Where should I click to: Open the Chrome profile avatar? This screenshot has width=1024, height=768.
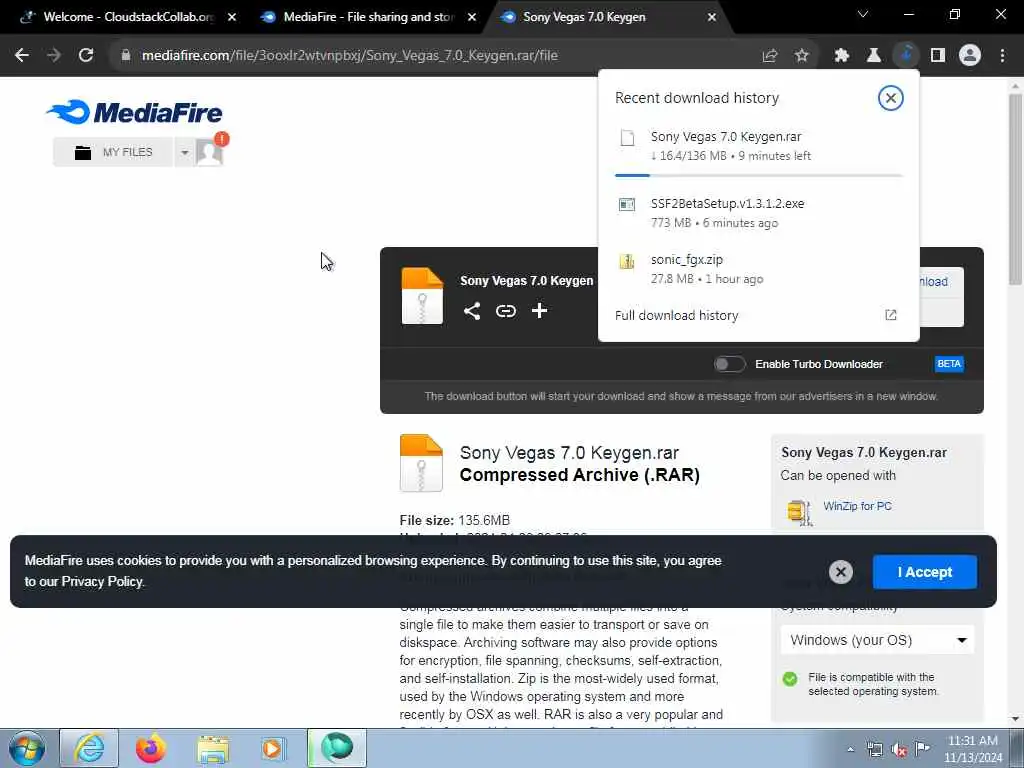pyautogui.click(x=970, y=56)
